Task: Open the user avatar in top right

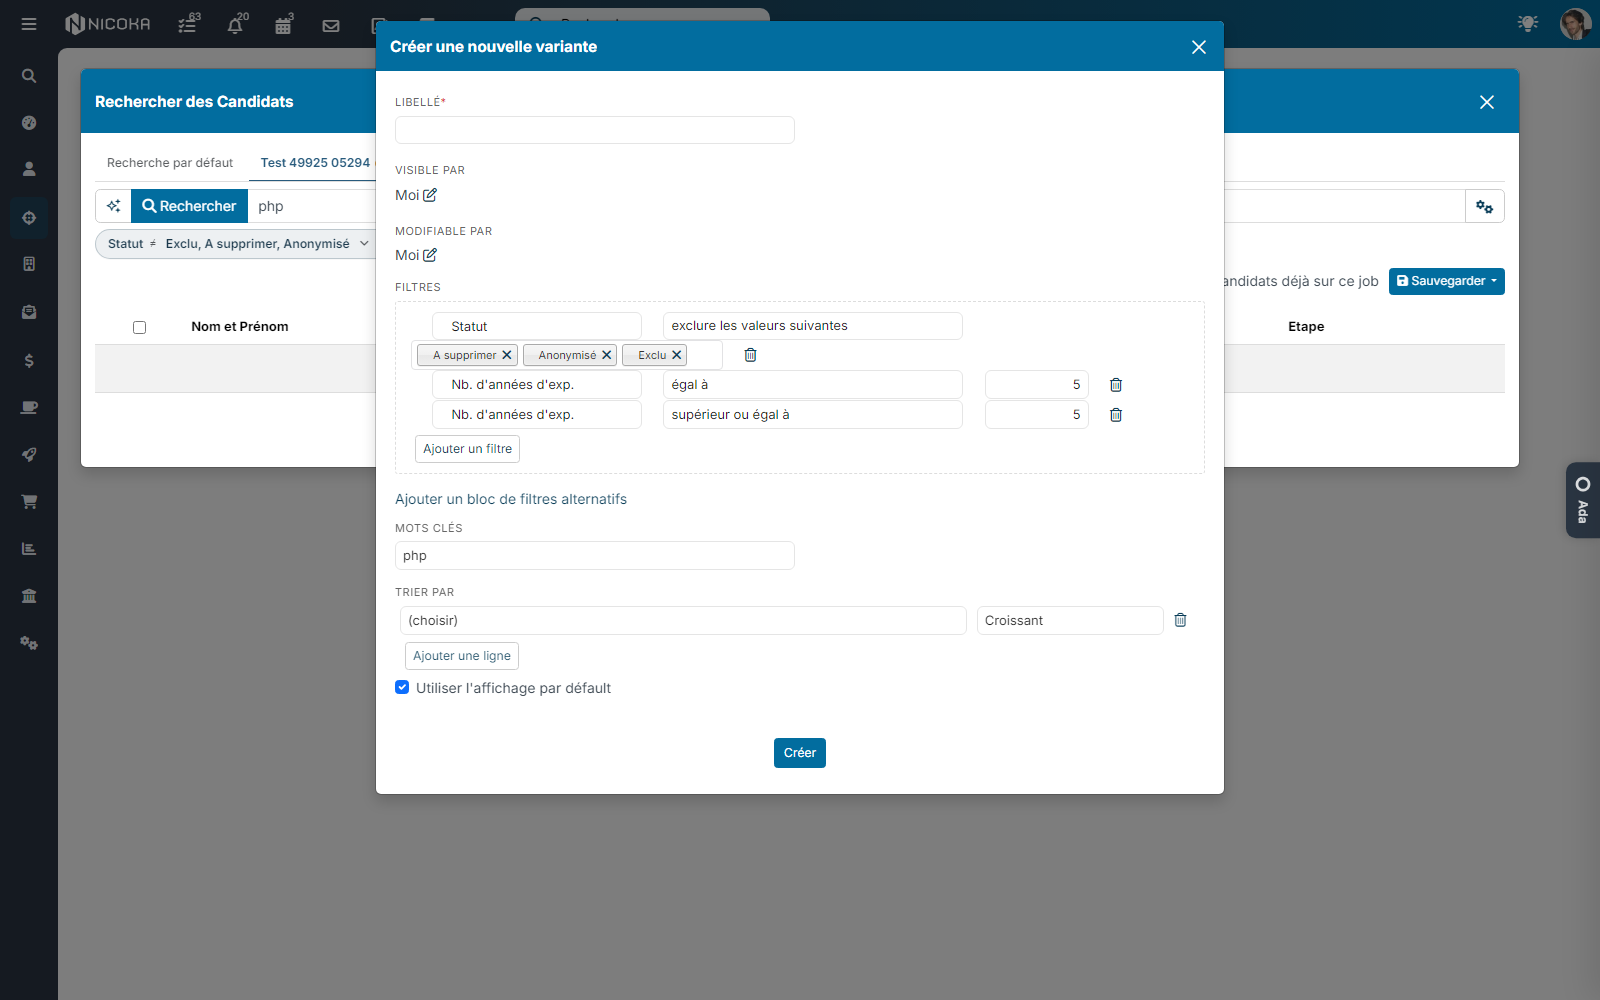Action: pos(1575,23)
